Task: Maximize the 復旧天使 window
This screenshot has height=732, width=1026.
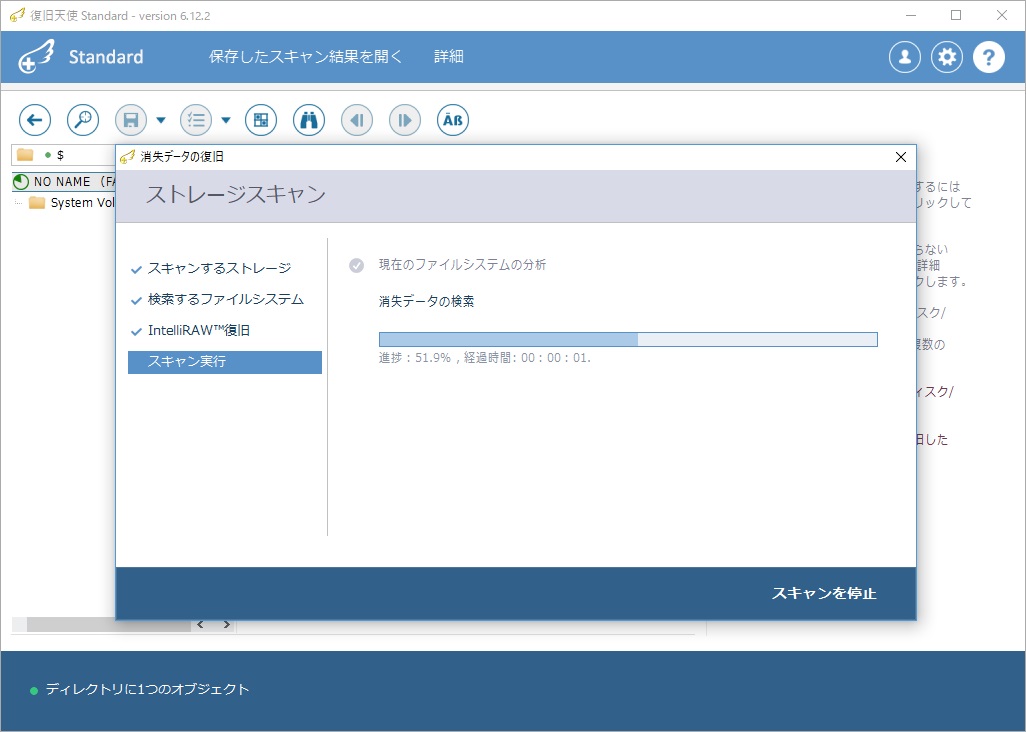Action: click(x=956, y=15)
